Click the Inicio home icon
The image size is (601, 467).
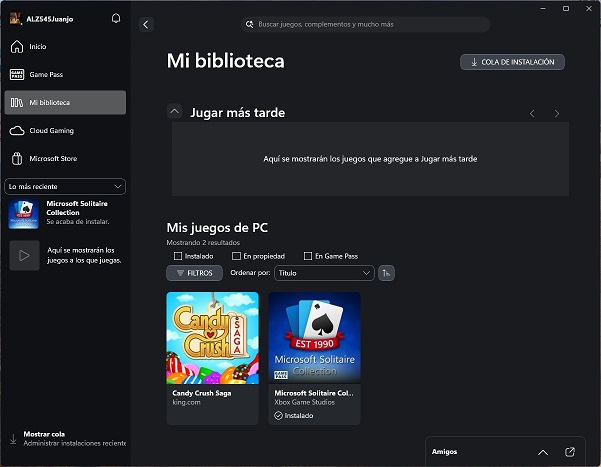coord(17,46)
